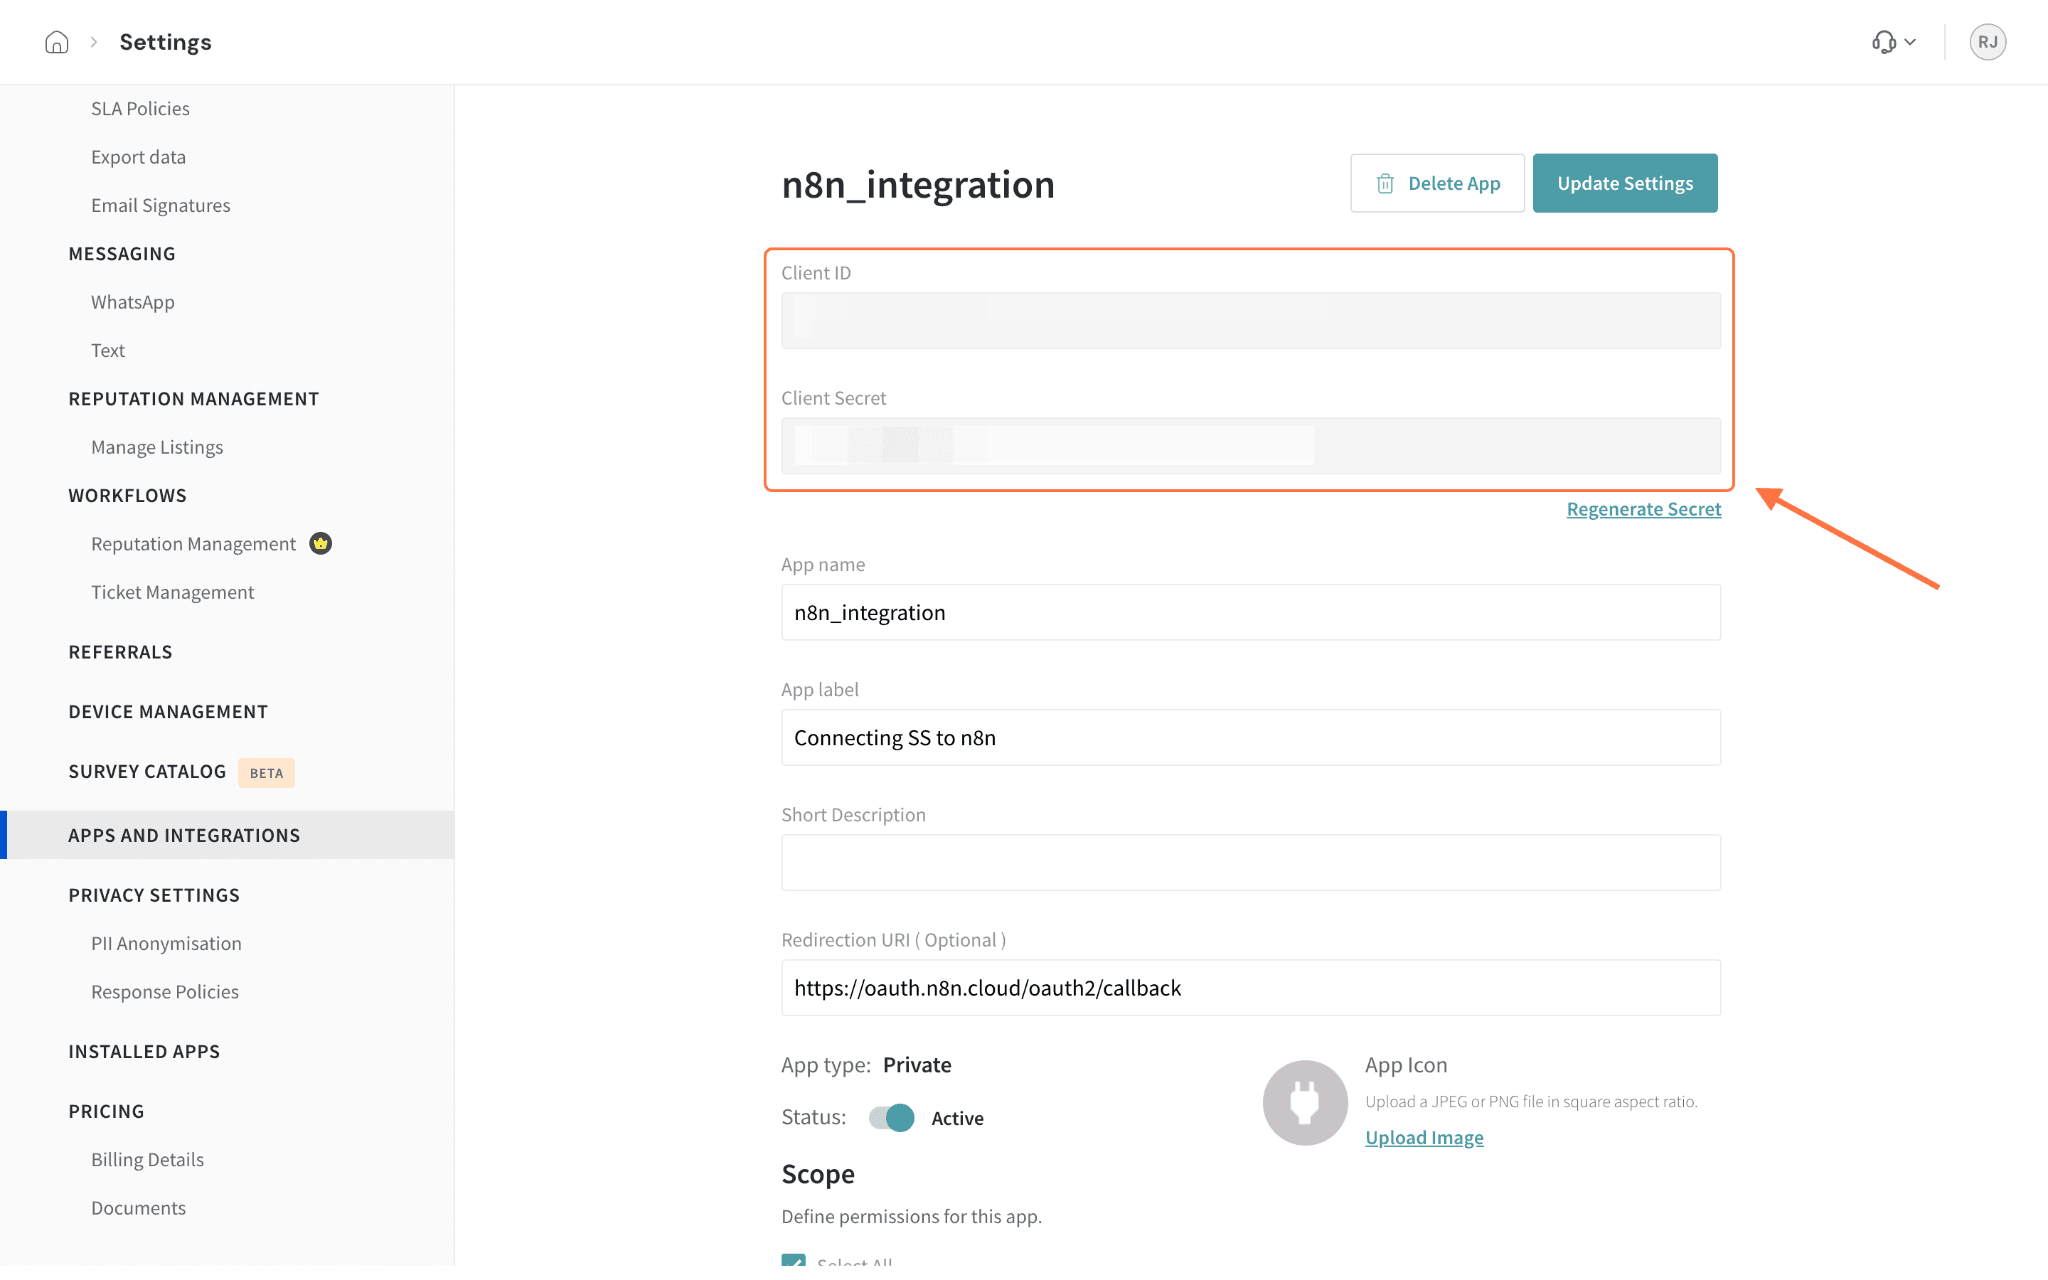This screenshot has height=1280, width=2048.
Task: Open PII Anonymisation settings
Action: click(x=166, y=943)
